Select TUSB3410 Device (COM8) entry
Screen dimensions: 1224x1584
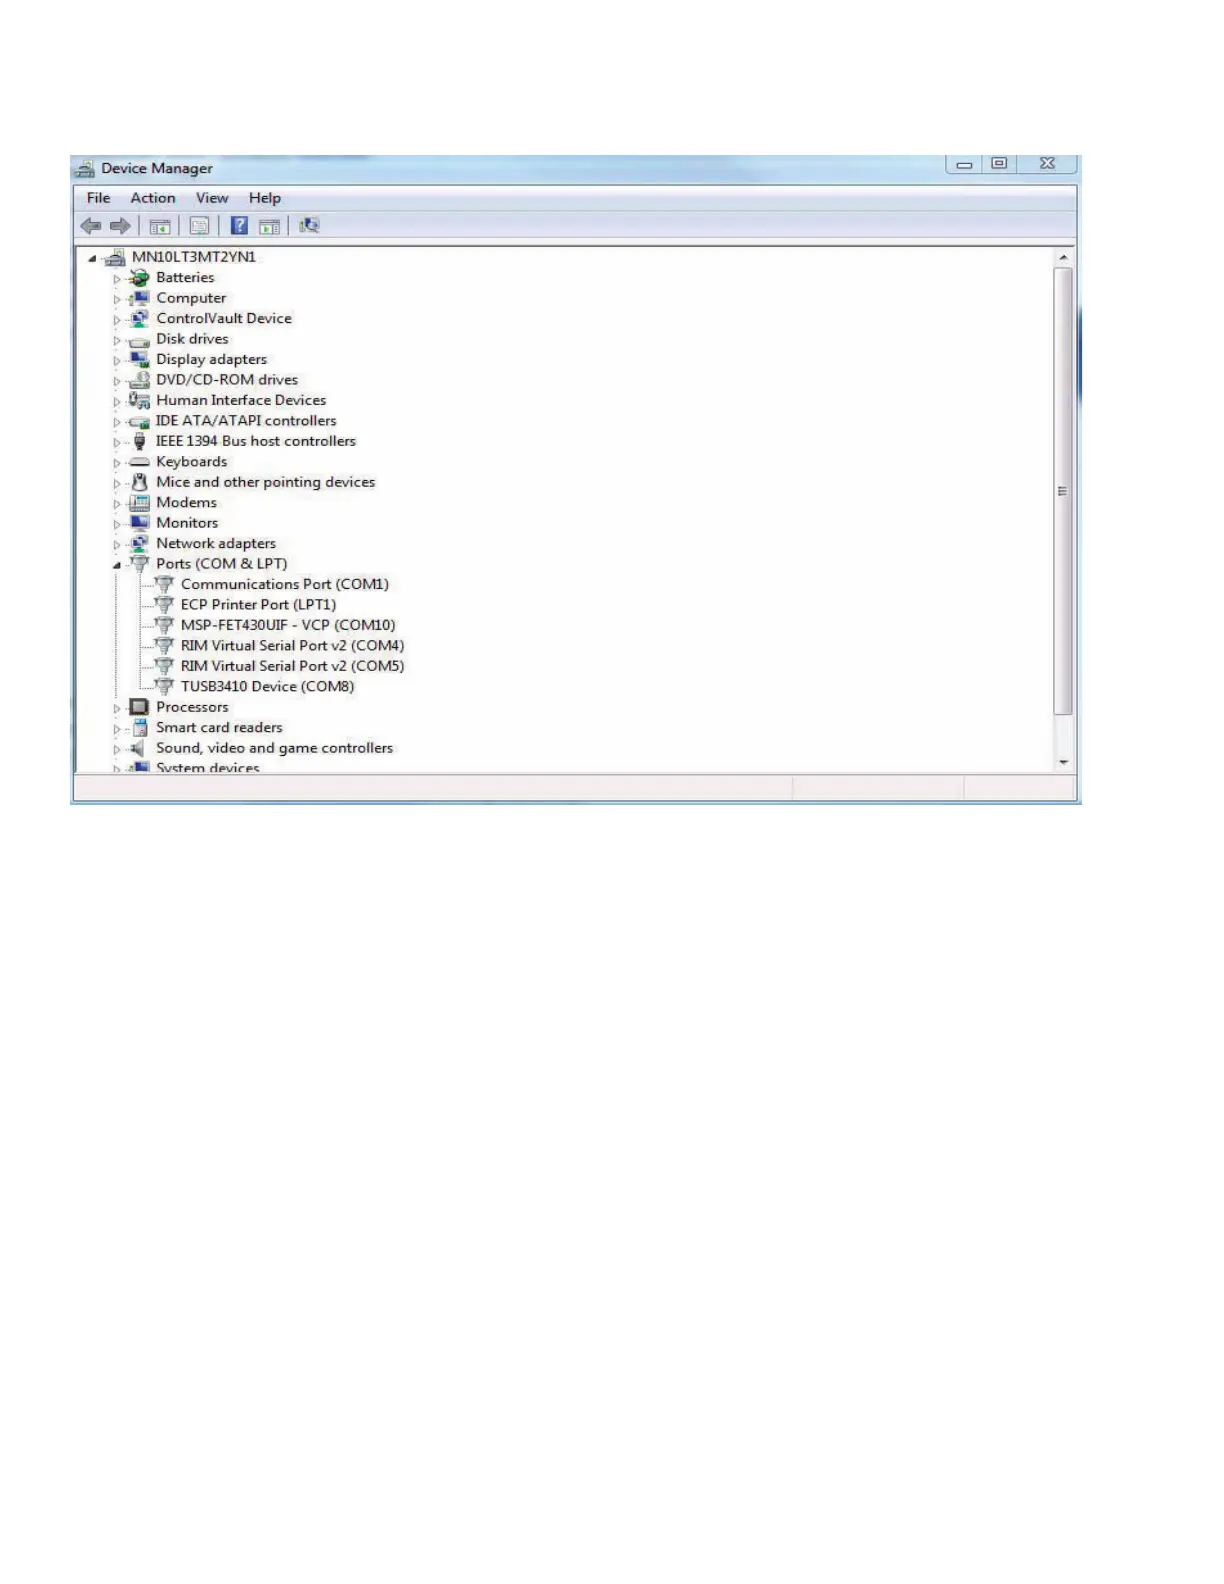point(267,687)
